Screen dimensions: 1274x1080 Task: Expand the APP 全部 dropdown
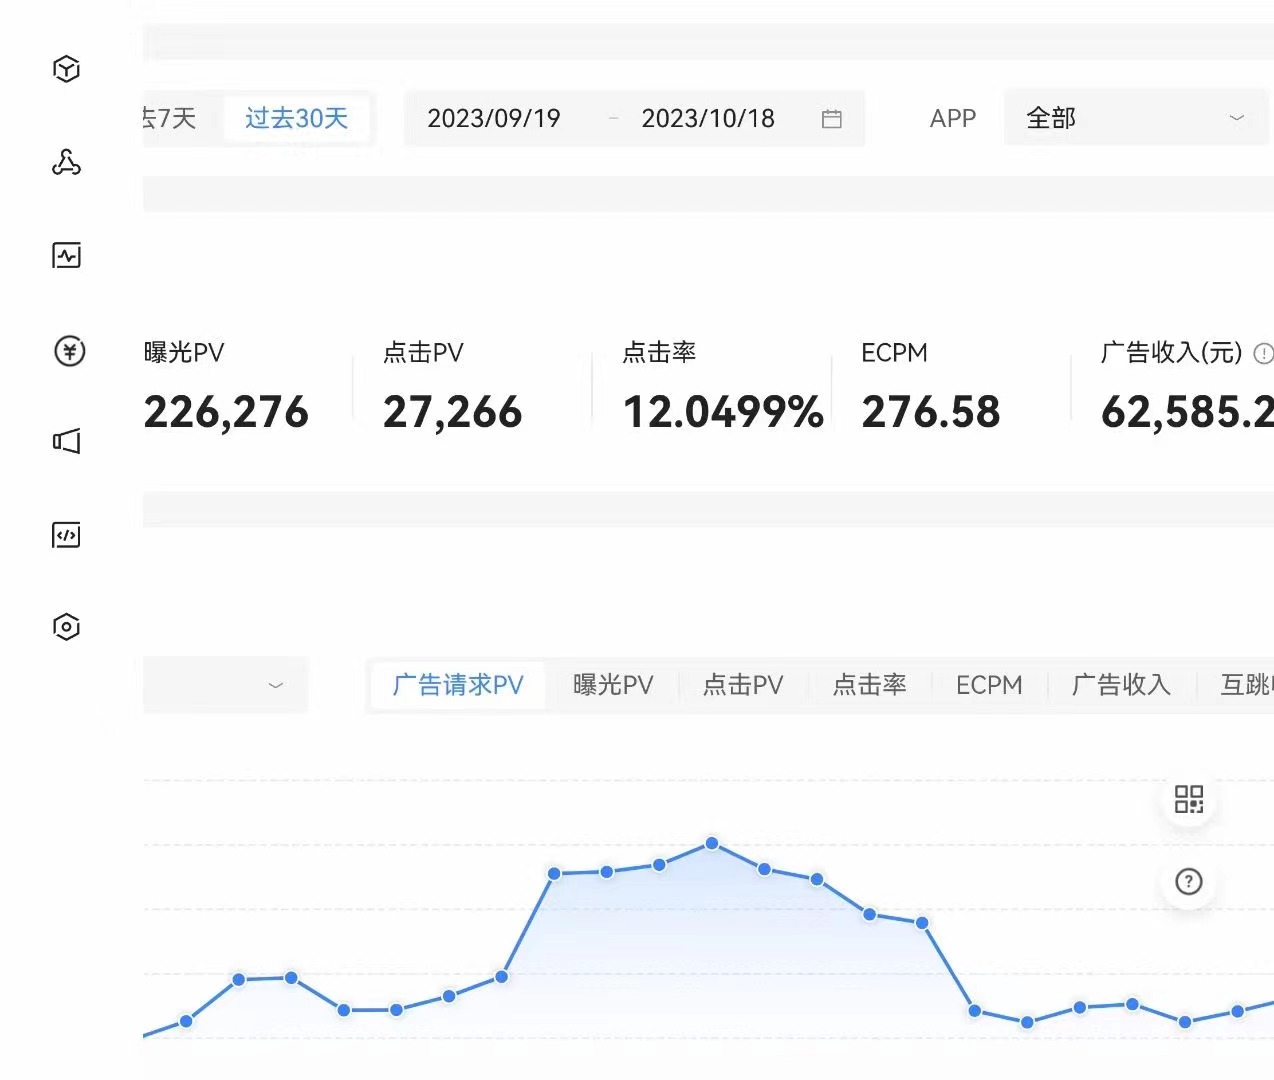pos(1135,119)
